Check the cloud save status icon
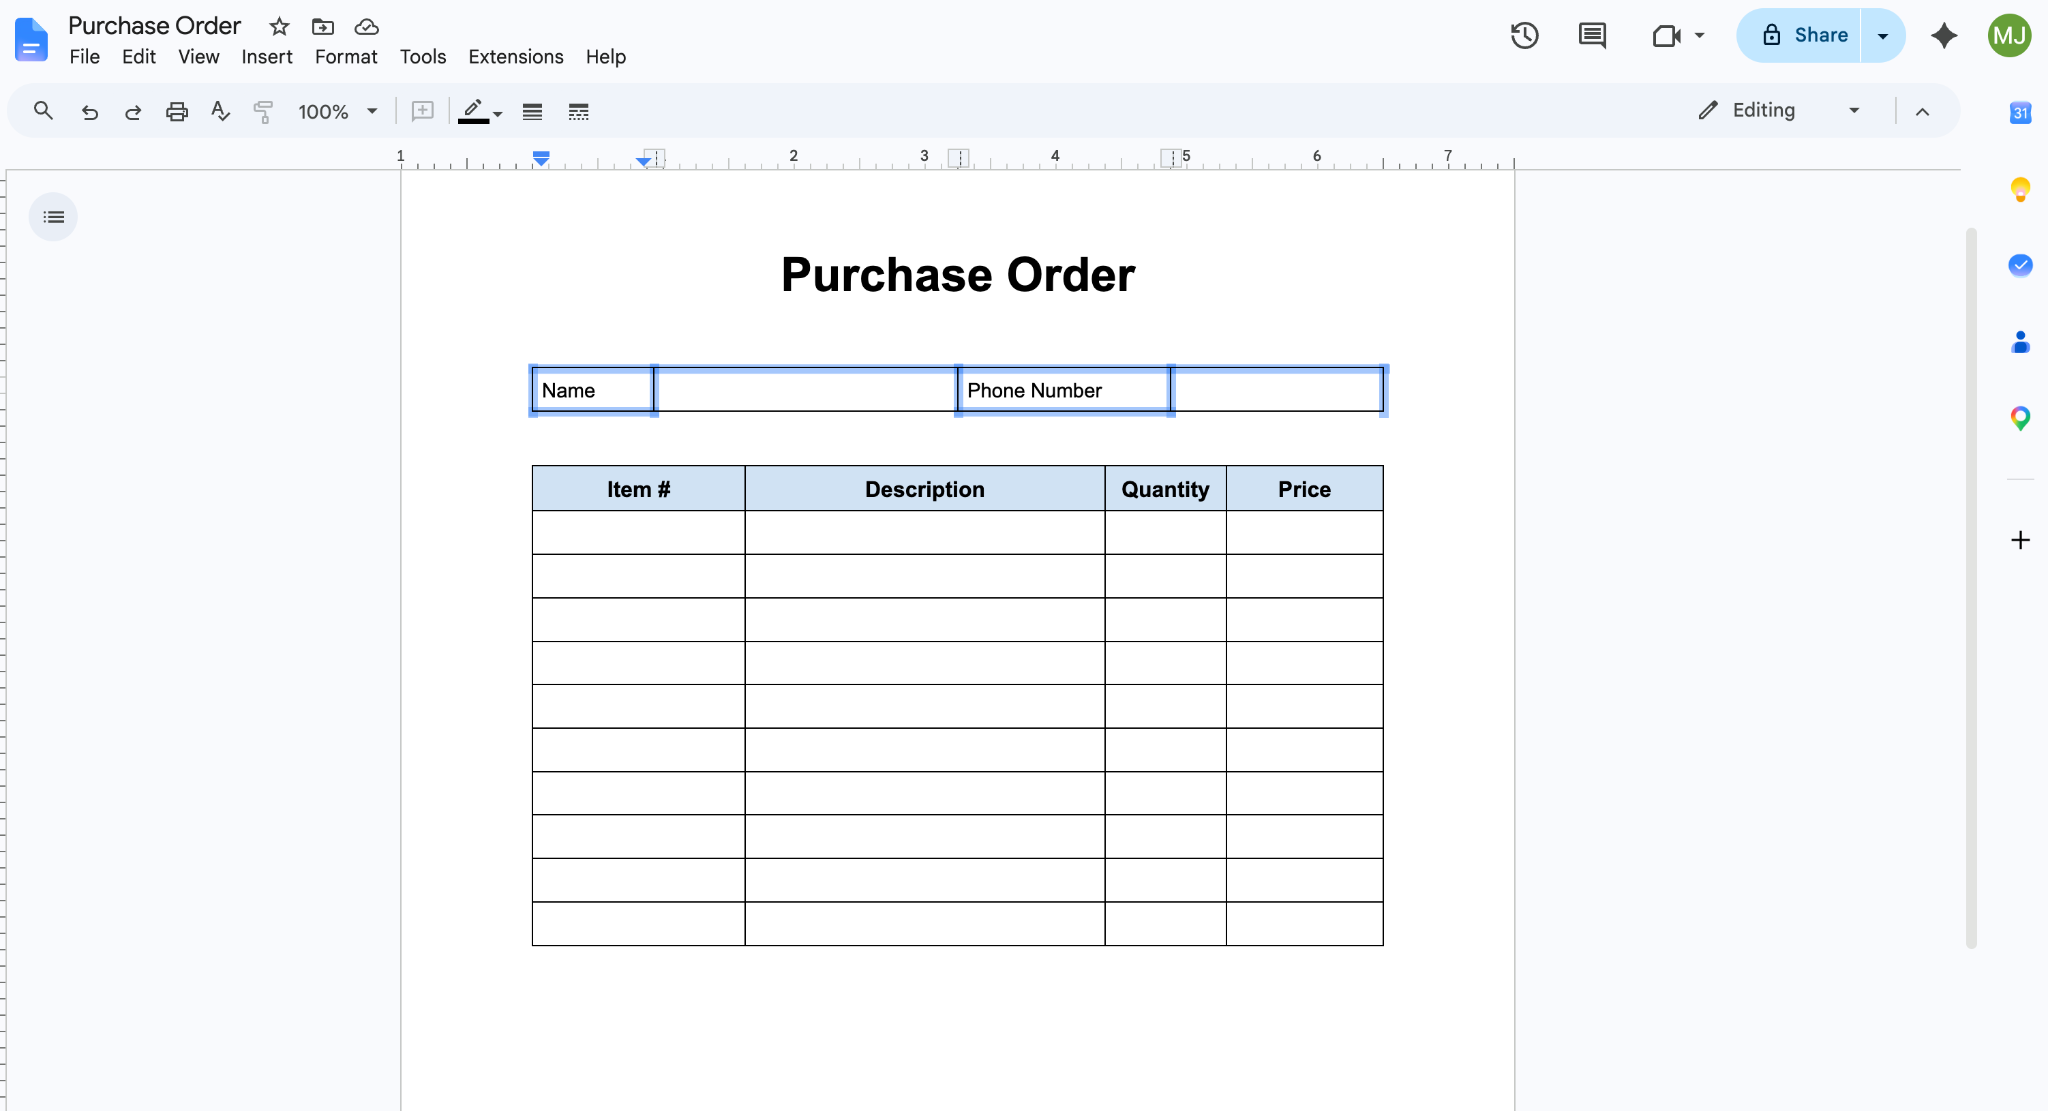Viewport: 2048px width, 1111px height. 367,27
